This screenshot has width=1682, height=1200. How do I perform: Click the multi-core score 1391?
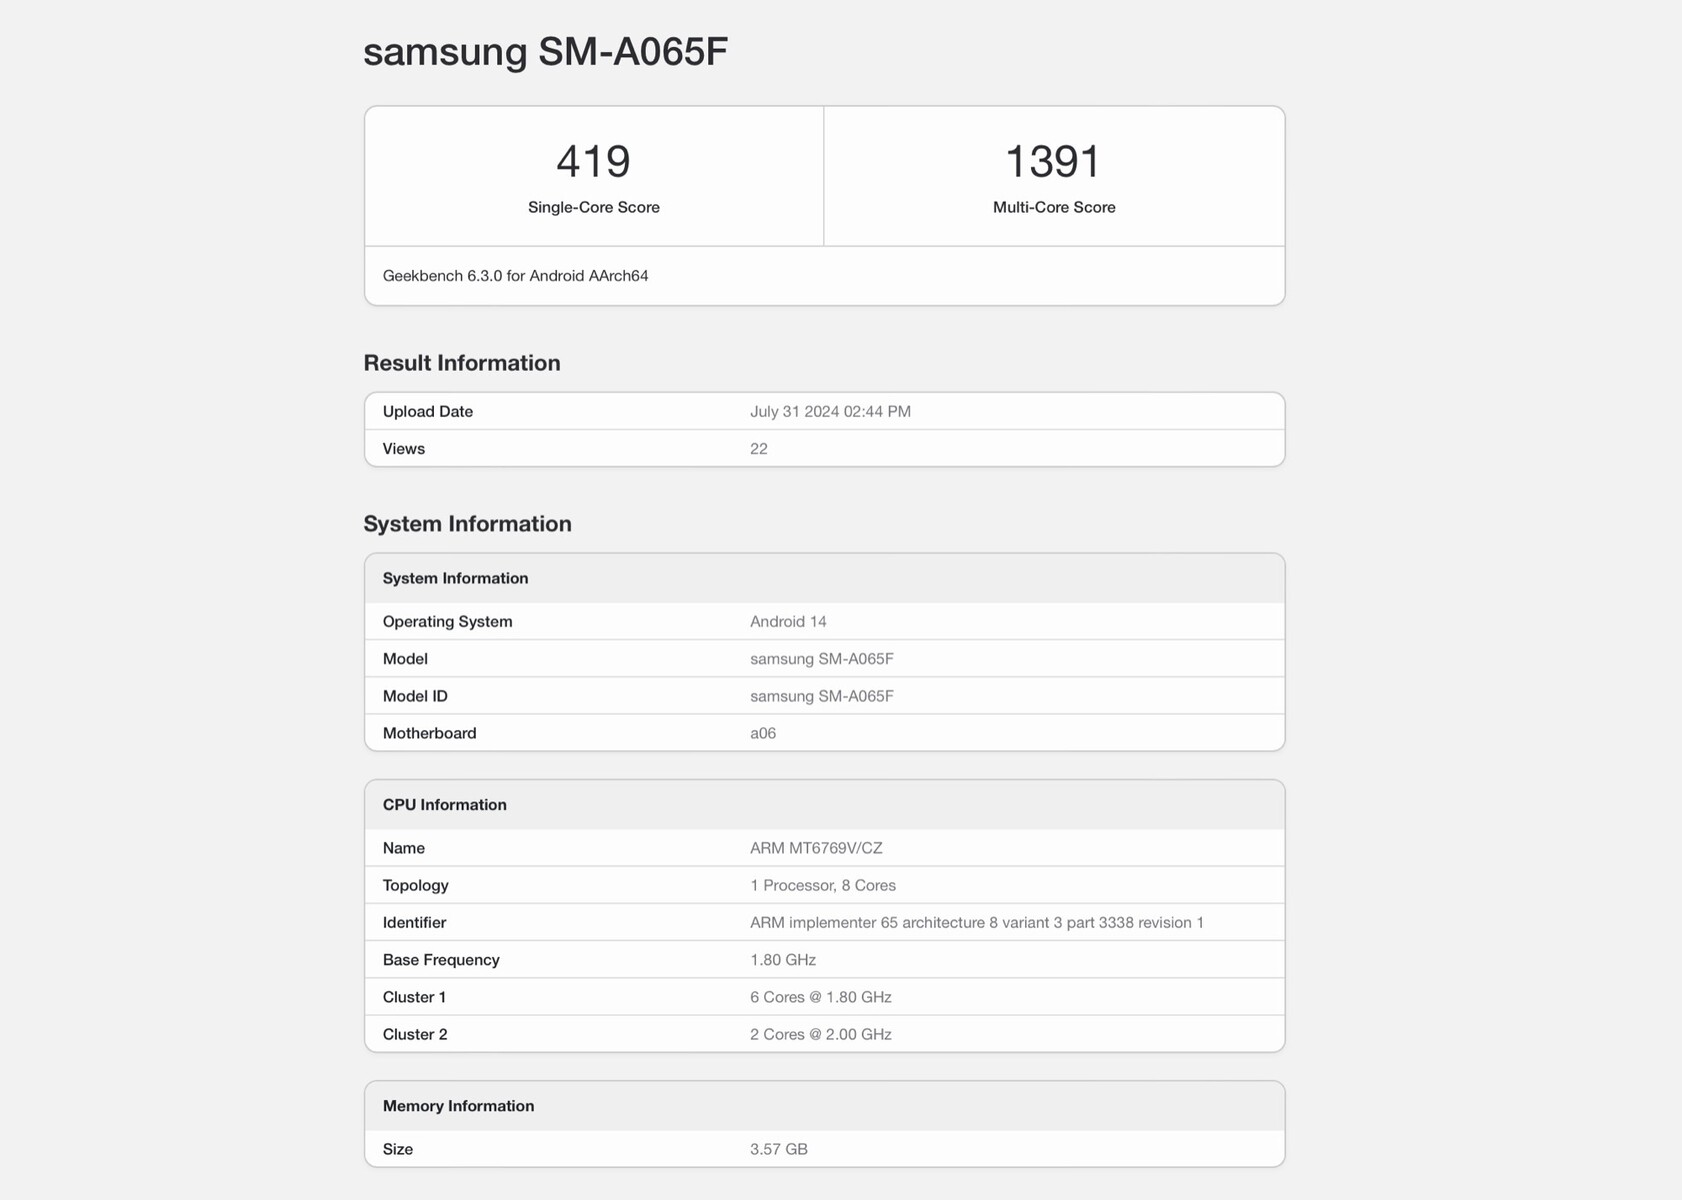pos(1053,162)
